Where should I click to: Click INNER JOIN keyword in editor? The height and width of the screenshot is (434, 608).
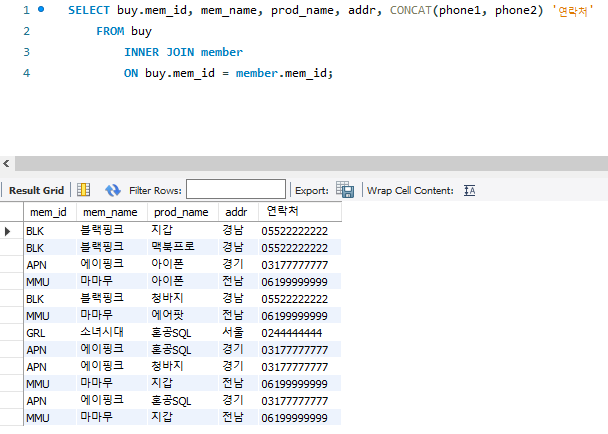pos(159,52)
